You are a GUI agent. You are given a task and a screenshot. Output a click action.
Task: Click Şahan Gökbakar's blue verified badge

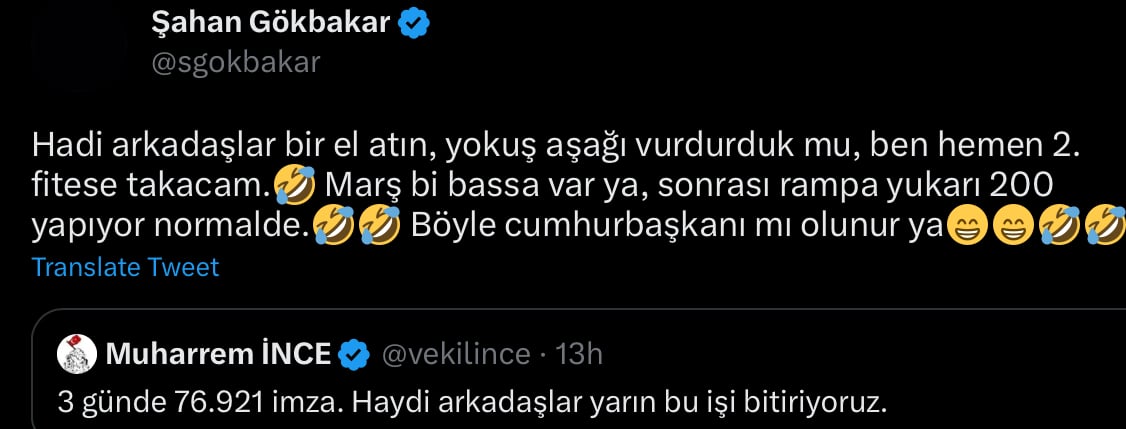414,24
